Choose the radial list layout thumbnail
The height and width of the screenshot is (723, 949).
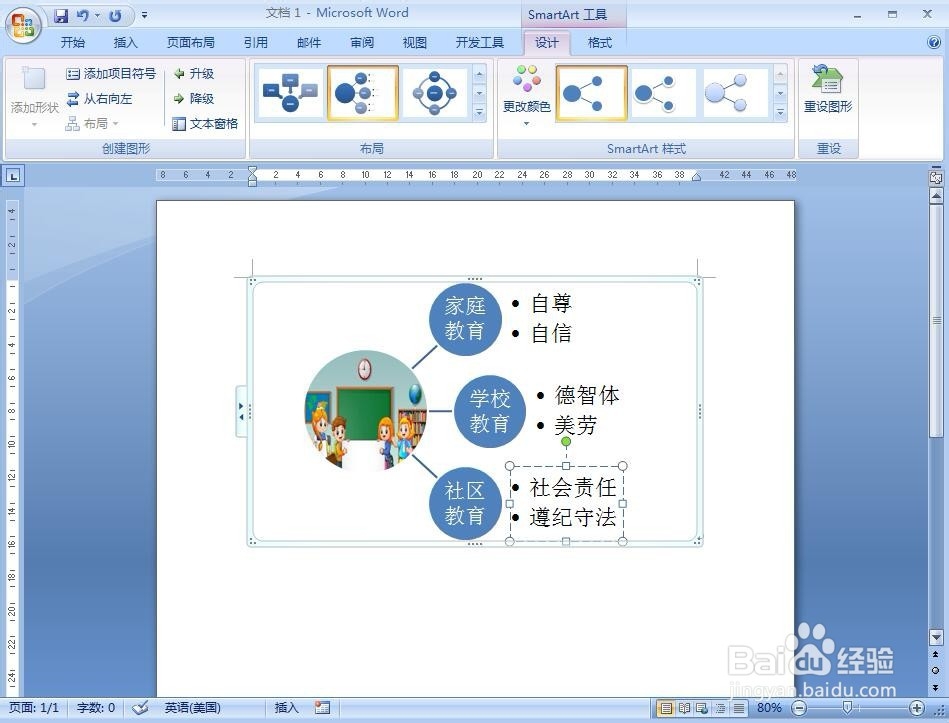[x=363, y=93]
